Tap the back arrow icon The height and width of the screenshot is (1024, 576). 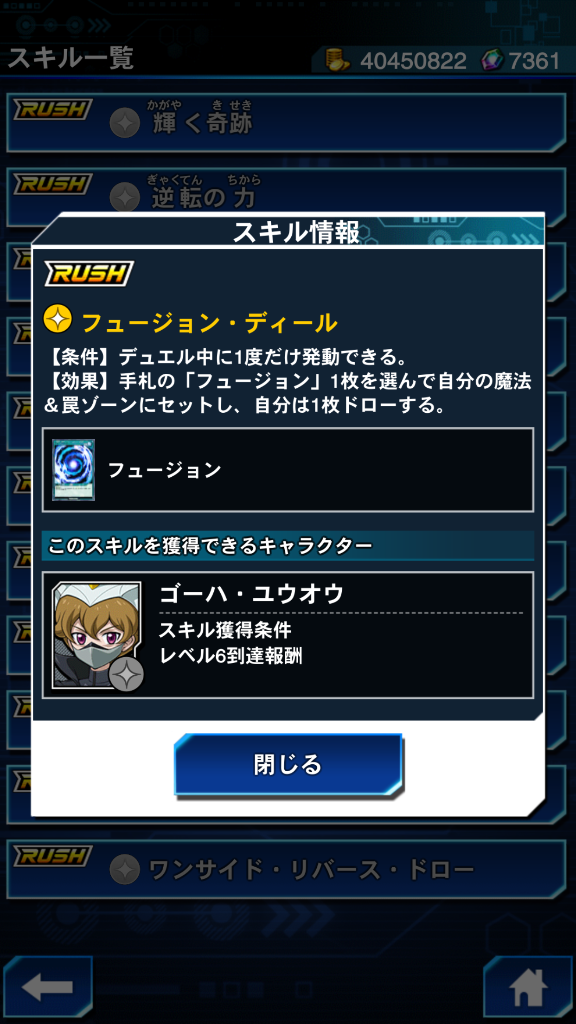click(x=47, y=989)
